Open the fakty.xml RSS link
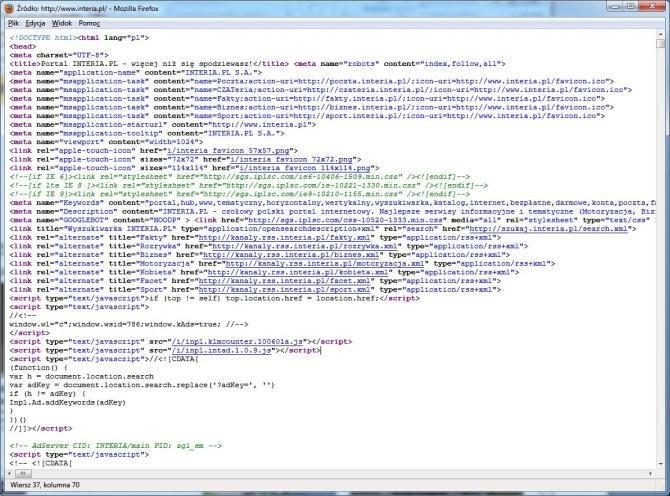Image resolution: width=670 pixels, height=496 pixels. pyautogui.click(x=284, y=238)
